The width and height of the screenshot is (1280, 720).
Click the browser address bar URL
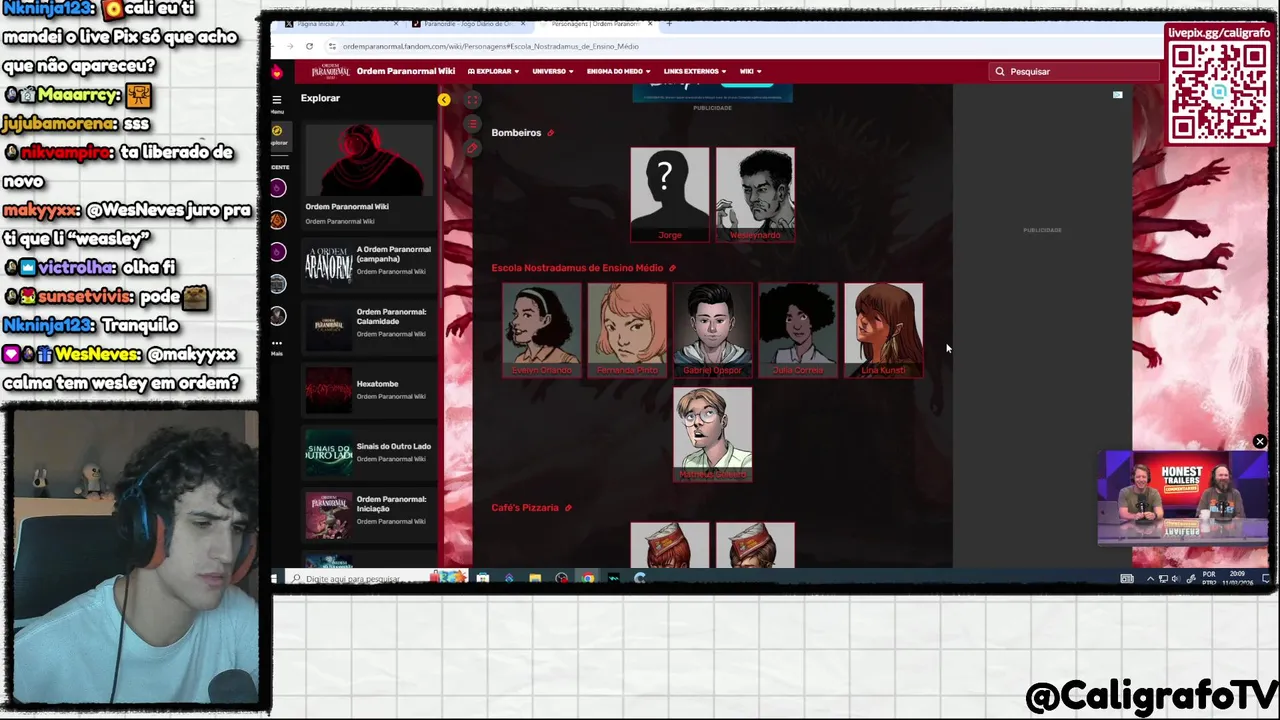tap(491, 46)
